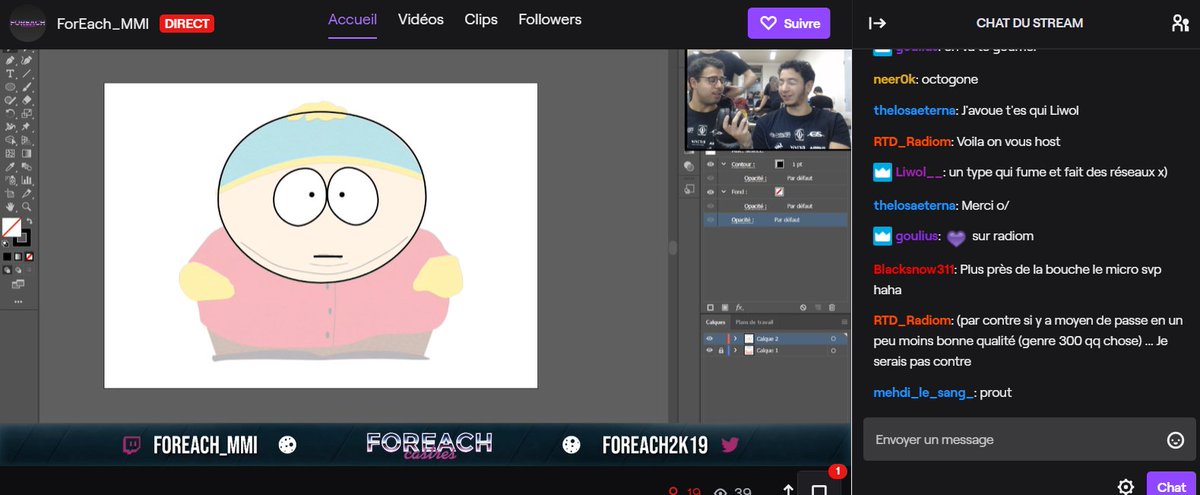Open the Clips tab
Image resolution: width=1200 pixels, height=495 pixels.
pos(481,19)
